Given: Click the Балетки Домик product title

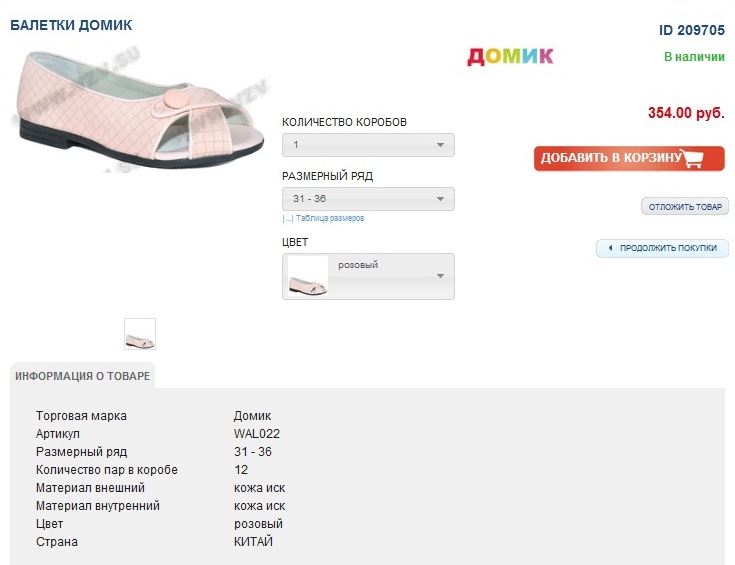Looking at the screenshot, I should 71,24.
